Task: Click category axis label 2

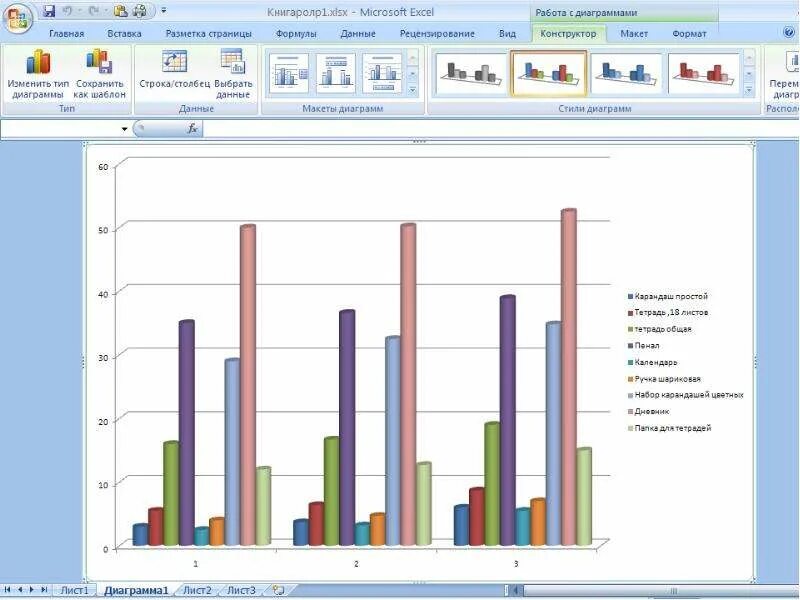Action: pyautogui.click(x=356, y=564)
